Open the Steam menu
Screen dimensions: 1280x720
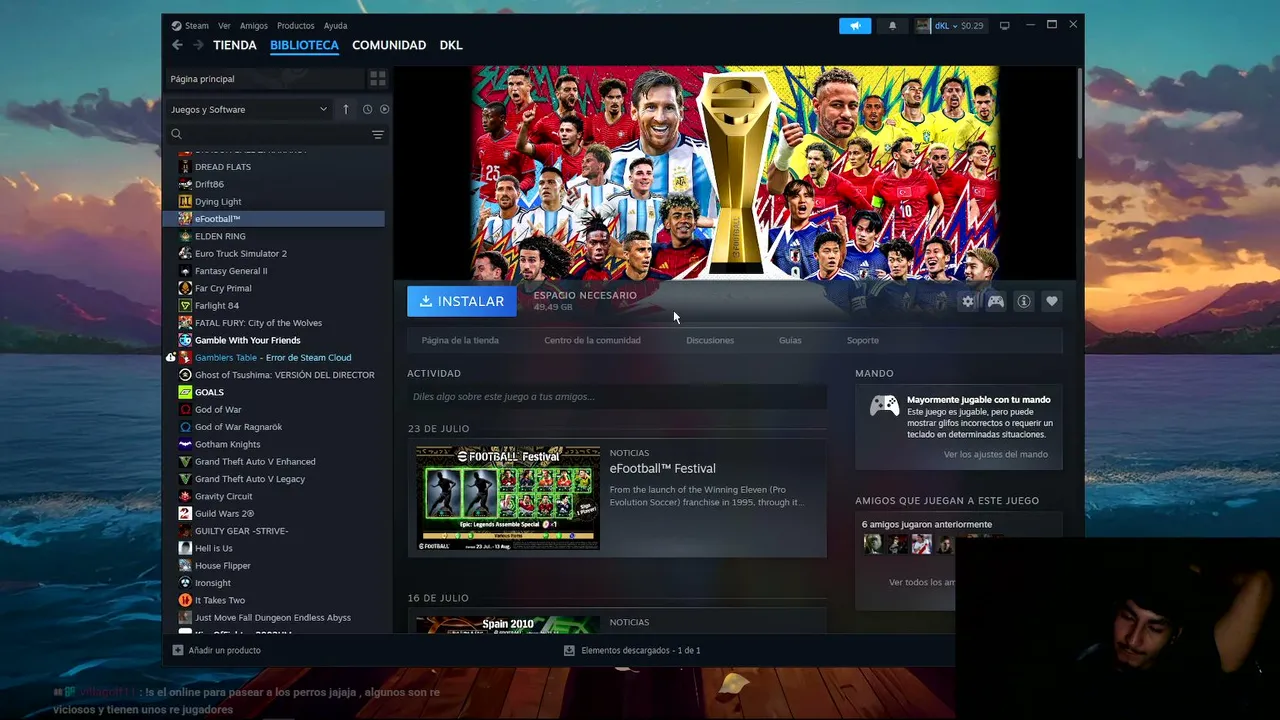(x=197, y=26)
